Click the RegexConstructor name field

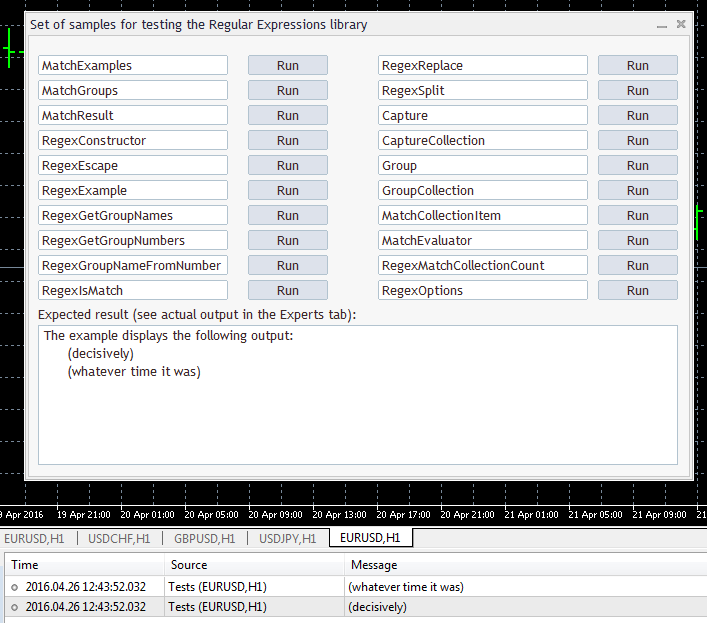click(133, 140)
